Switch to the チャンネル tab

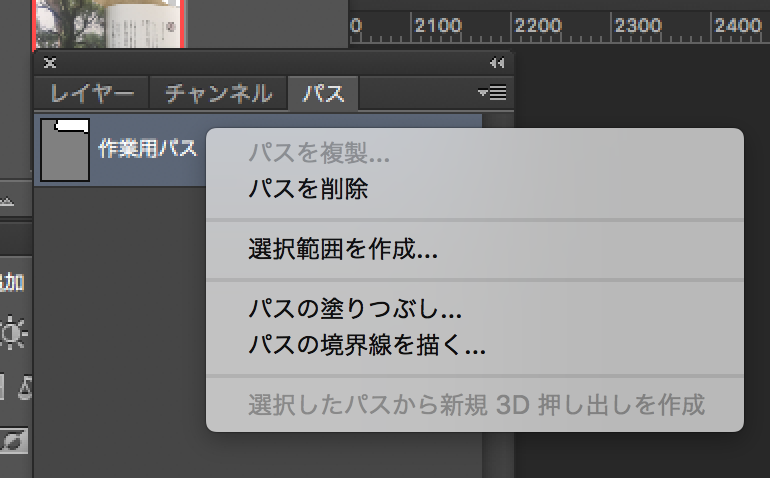219,93
